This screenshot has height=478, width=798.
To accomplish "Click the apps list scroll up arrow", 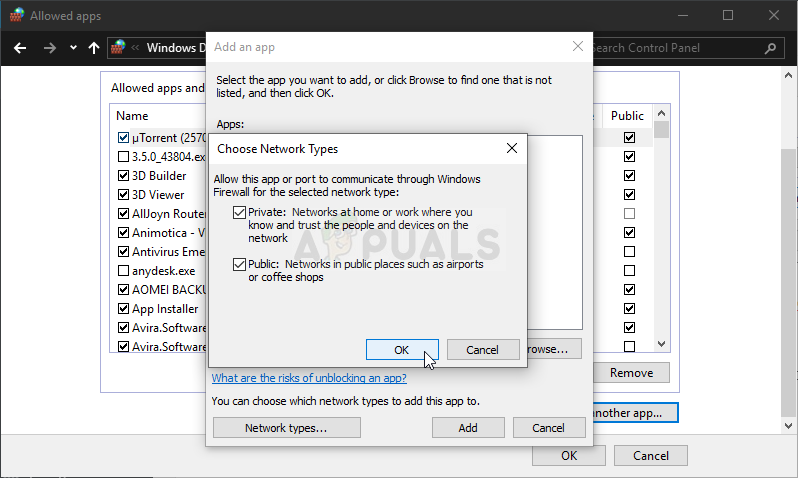I will (661, 113).
